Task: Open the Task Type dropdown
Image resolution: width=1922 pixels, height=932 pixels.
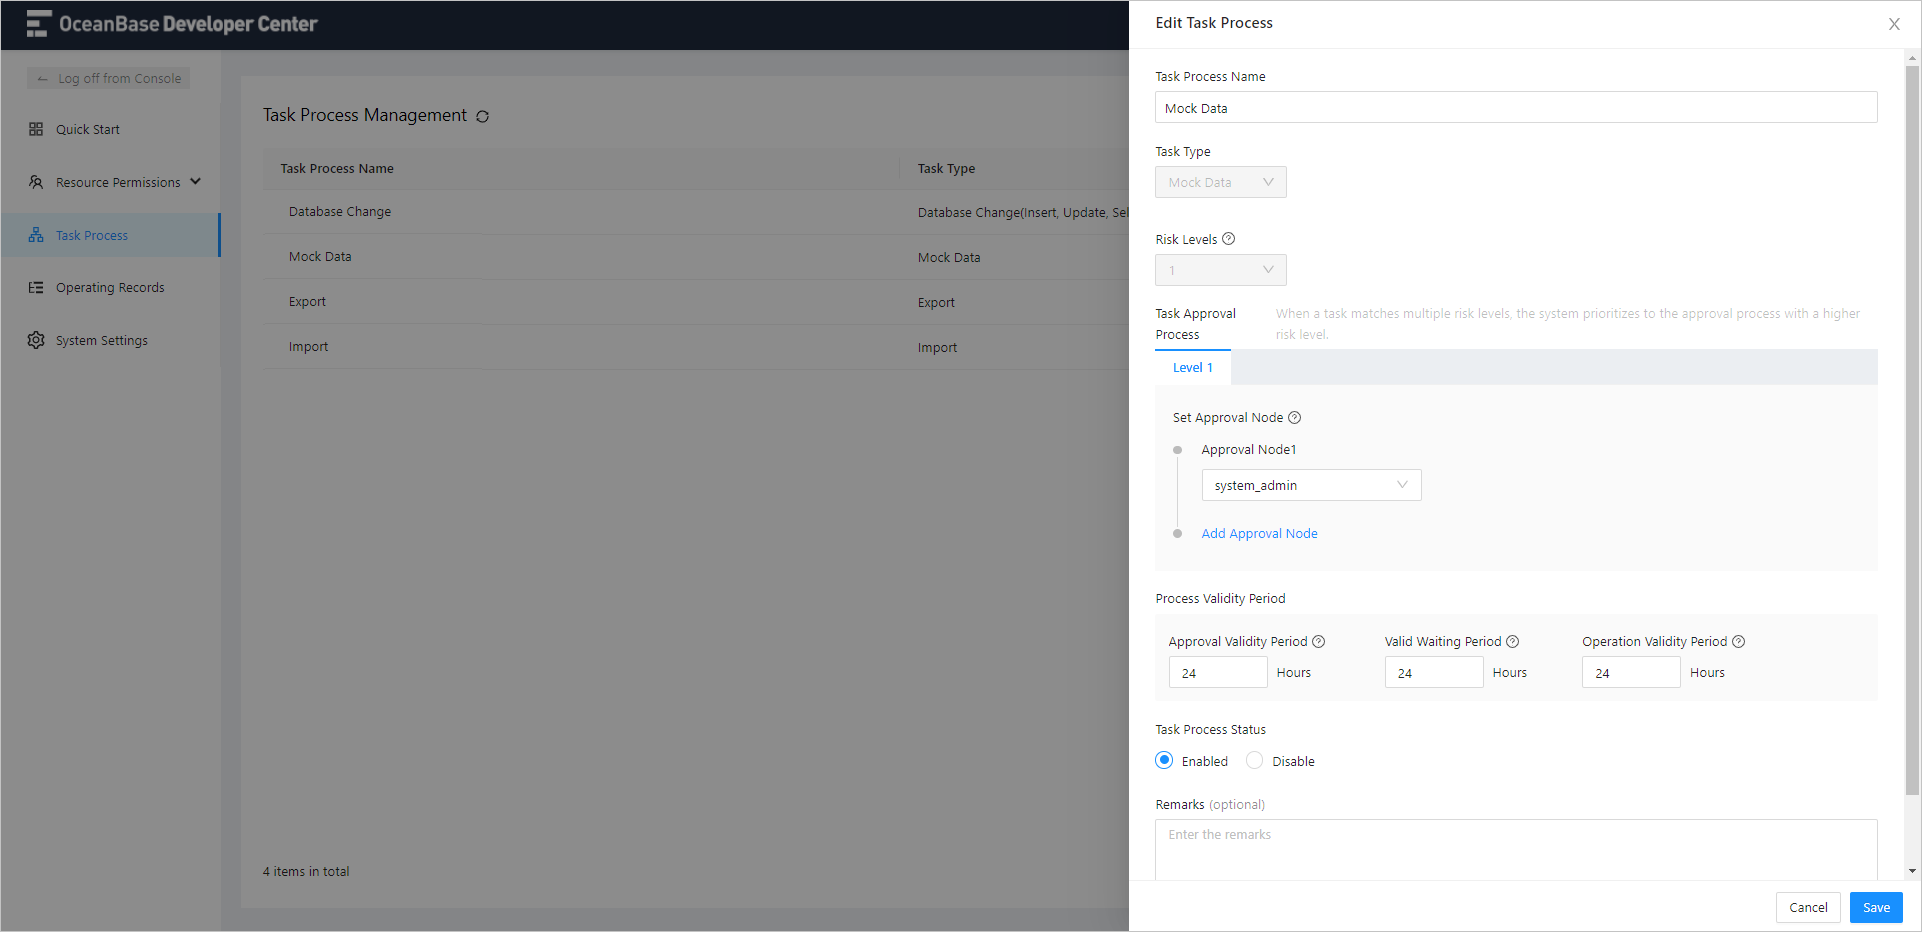Action: [1221, 182]
